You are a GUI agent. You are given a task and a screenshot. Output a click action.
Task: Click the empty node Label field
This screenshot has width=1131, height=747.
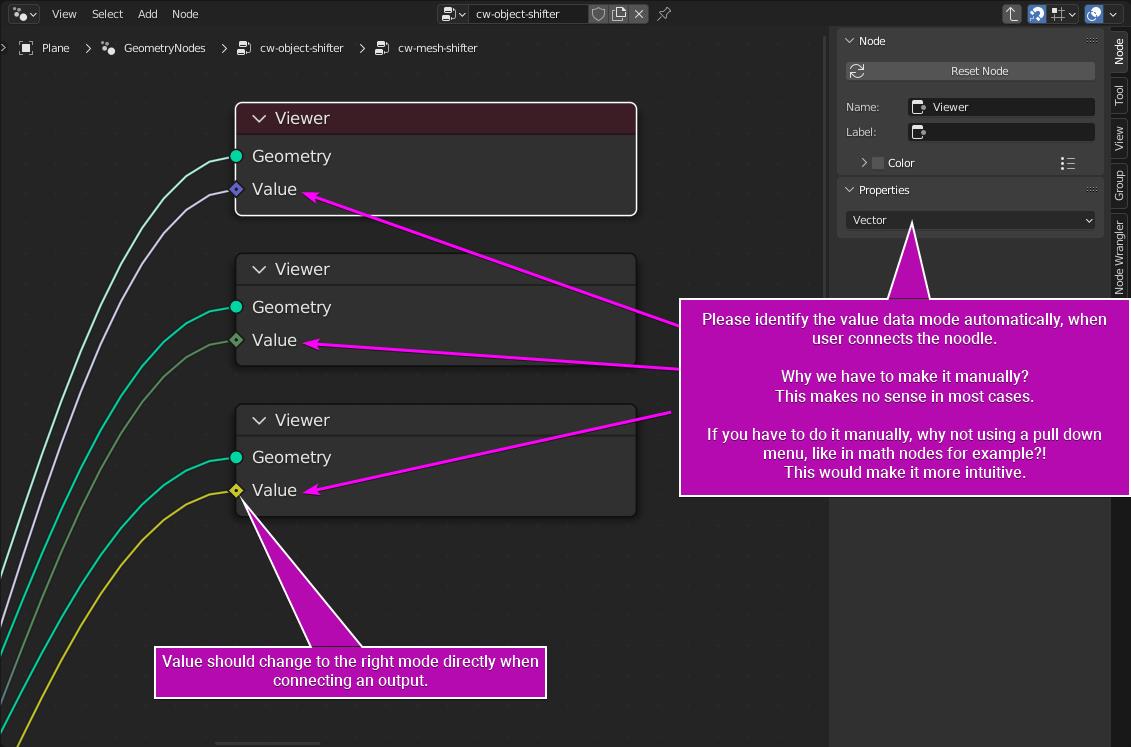coord(1001,132)
